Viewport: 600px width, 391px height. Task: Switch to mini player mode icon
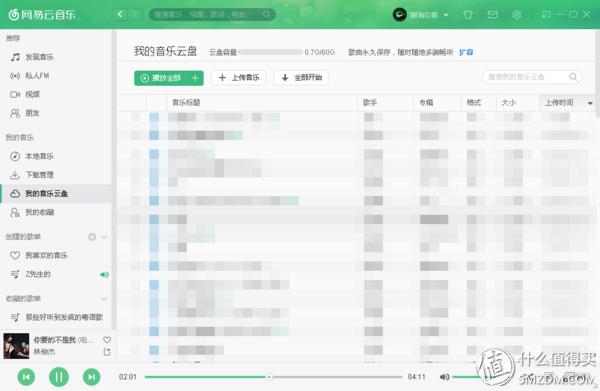tap(546, 15)
